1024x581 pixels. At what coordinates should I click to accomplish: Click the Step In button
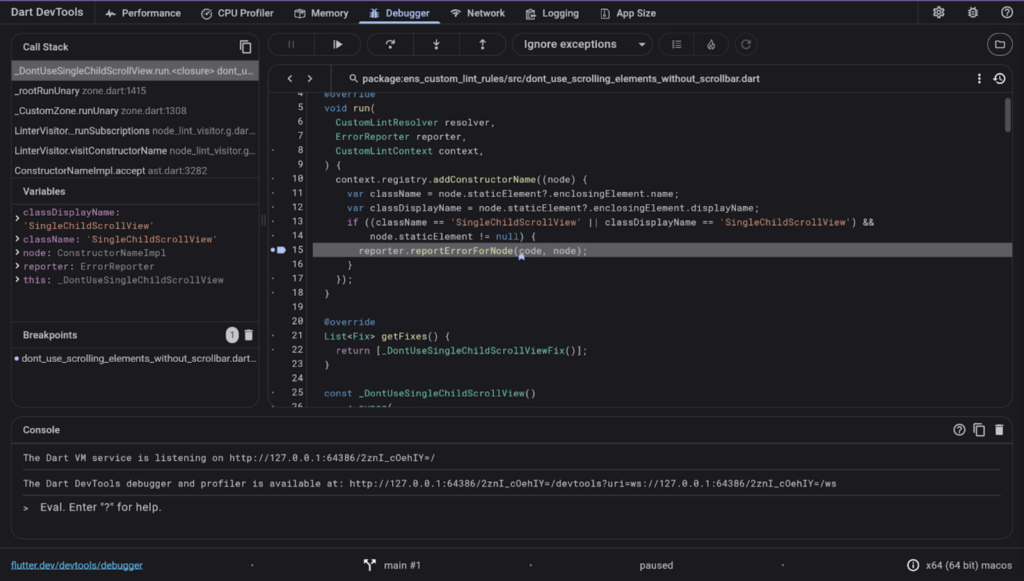point(436,44)
